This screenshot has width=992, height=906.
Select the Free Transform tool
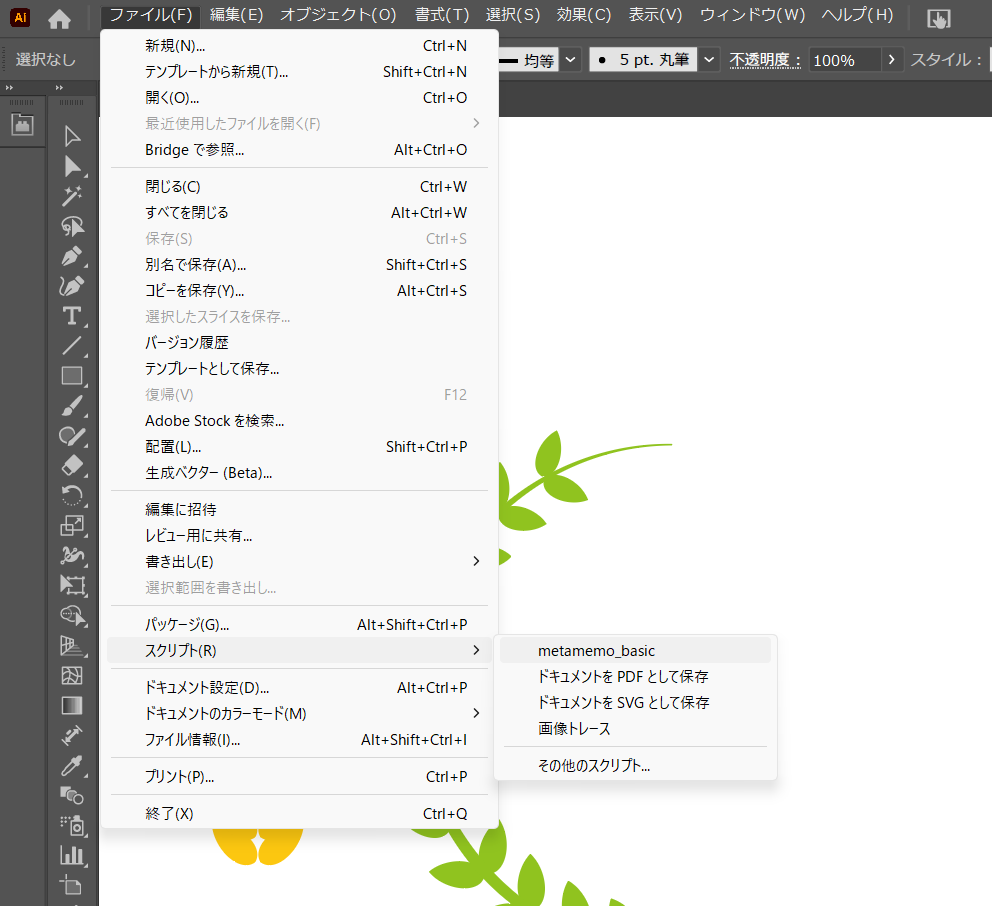pos(72,585)
